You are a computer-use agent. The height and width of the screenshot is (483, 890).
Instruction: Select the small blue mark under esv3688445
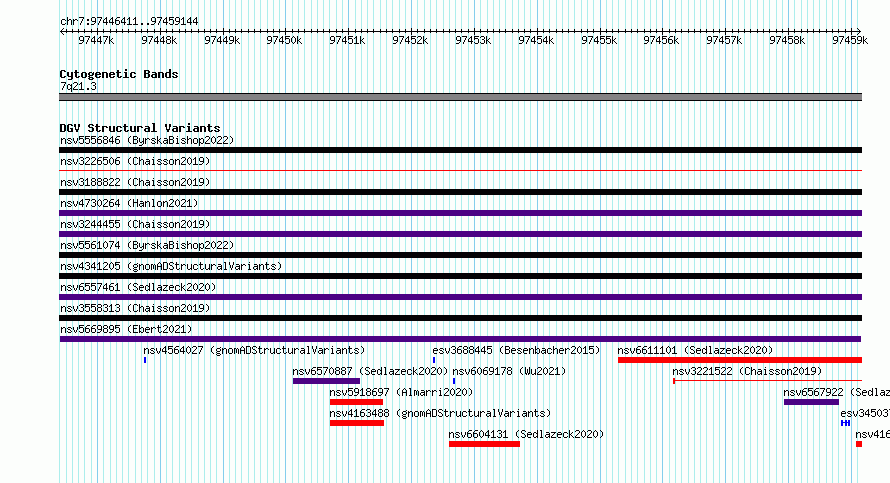pyautogui.click(x=434, y=360)
